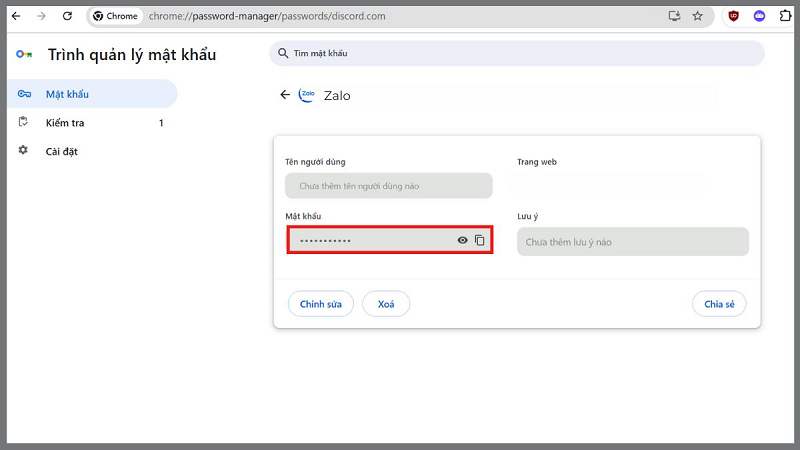The height and width of the screenshot is (450, 800).
Task: Click the Mật khẩu key icon in sidebar
Action: click(24, 94)
